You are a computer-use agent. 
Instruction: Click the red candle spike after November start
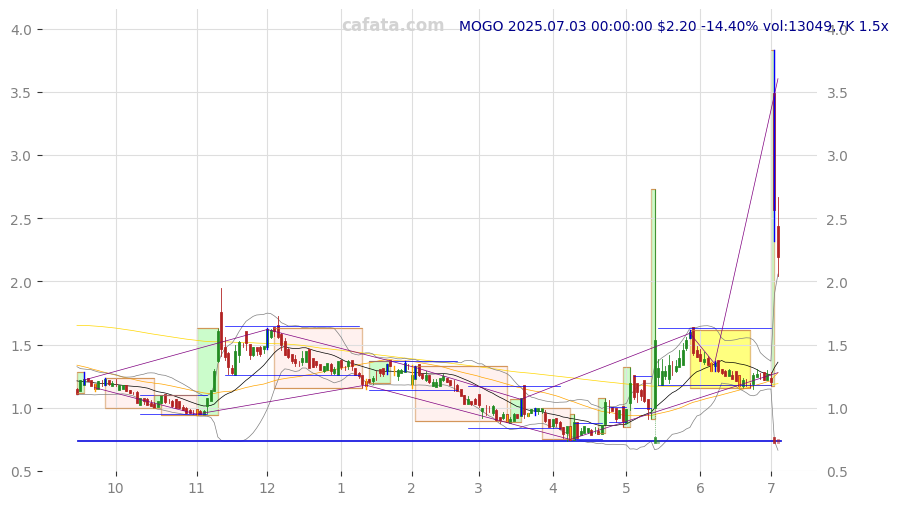point(222,321)
